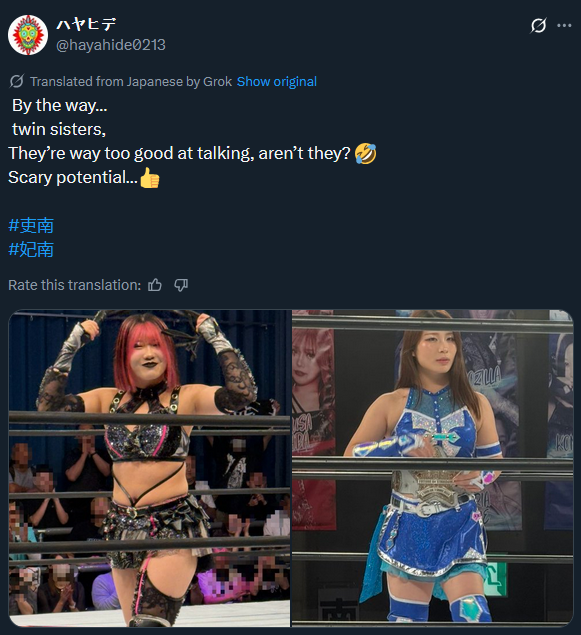Rate the translation with thumbs down
Screen dimensions: 581x635
click(181, 285)
